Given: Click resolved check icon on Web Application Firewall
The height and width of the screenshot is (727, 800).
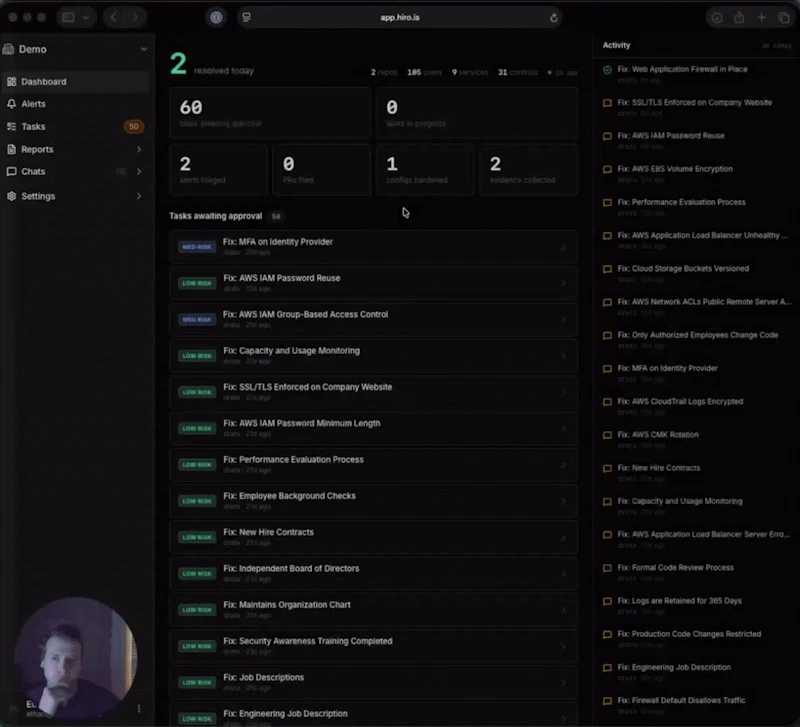Looking at the screenshot, I should tap(607, 70).
